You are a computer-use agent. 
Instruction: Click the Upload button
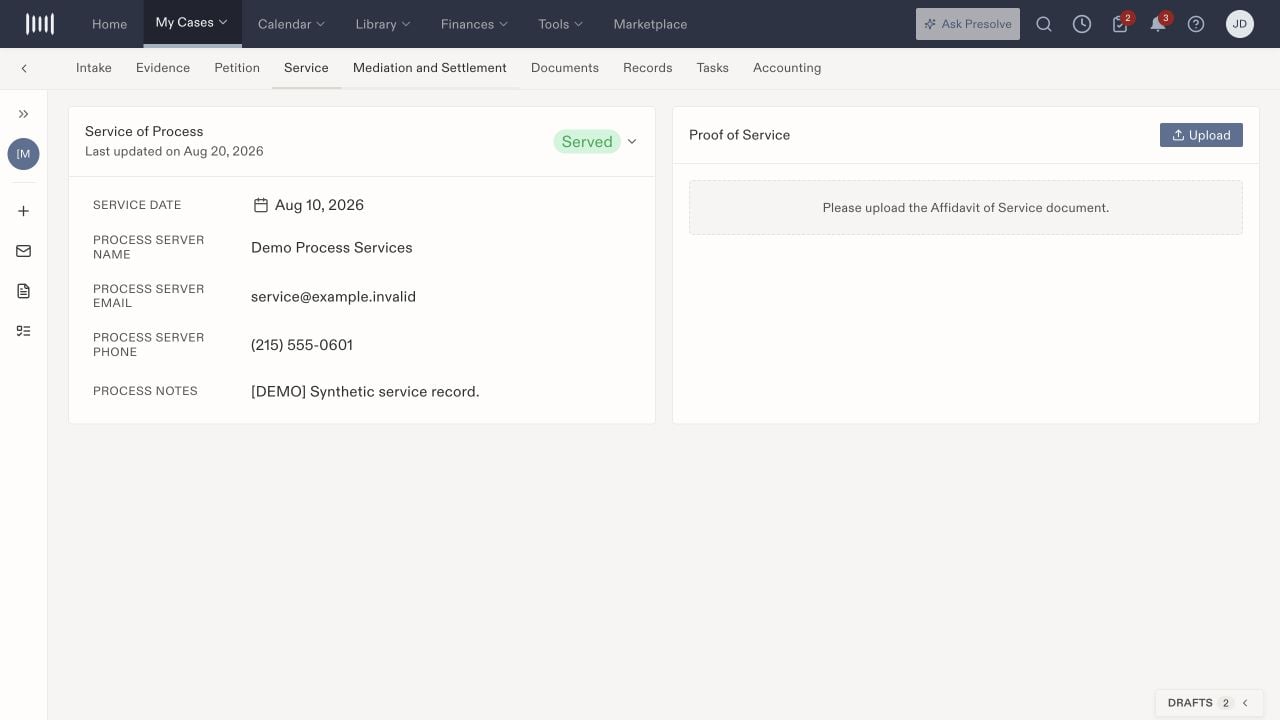1201,135
